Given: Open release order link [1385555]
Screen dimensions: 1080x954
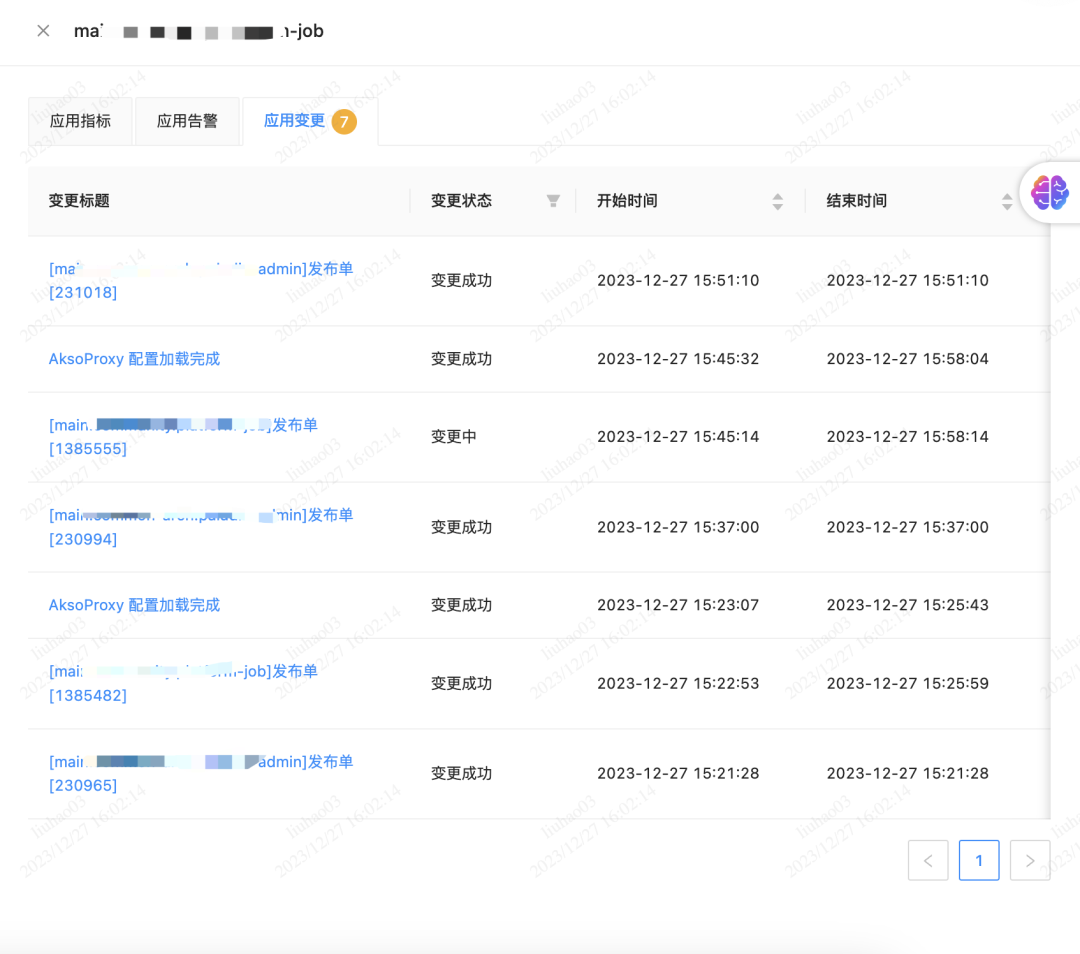Looking at the screenshot, I should pos(183,437).
